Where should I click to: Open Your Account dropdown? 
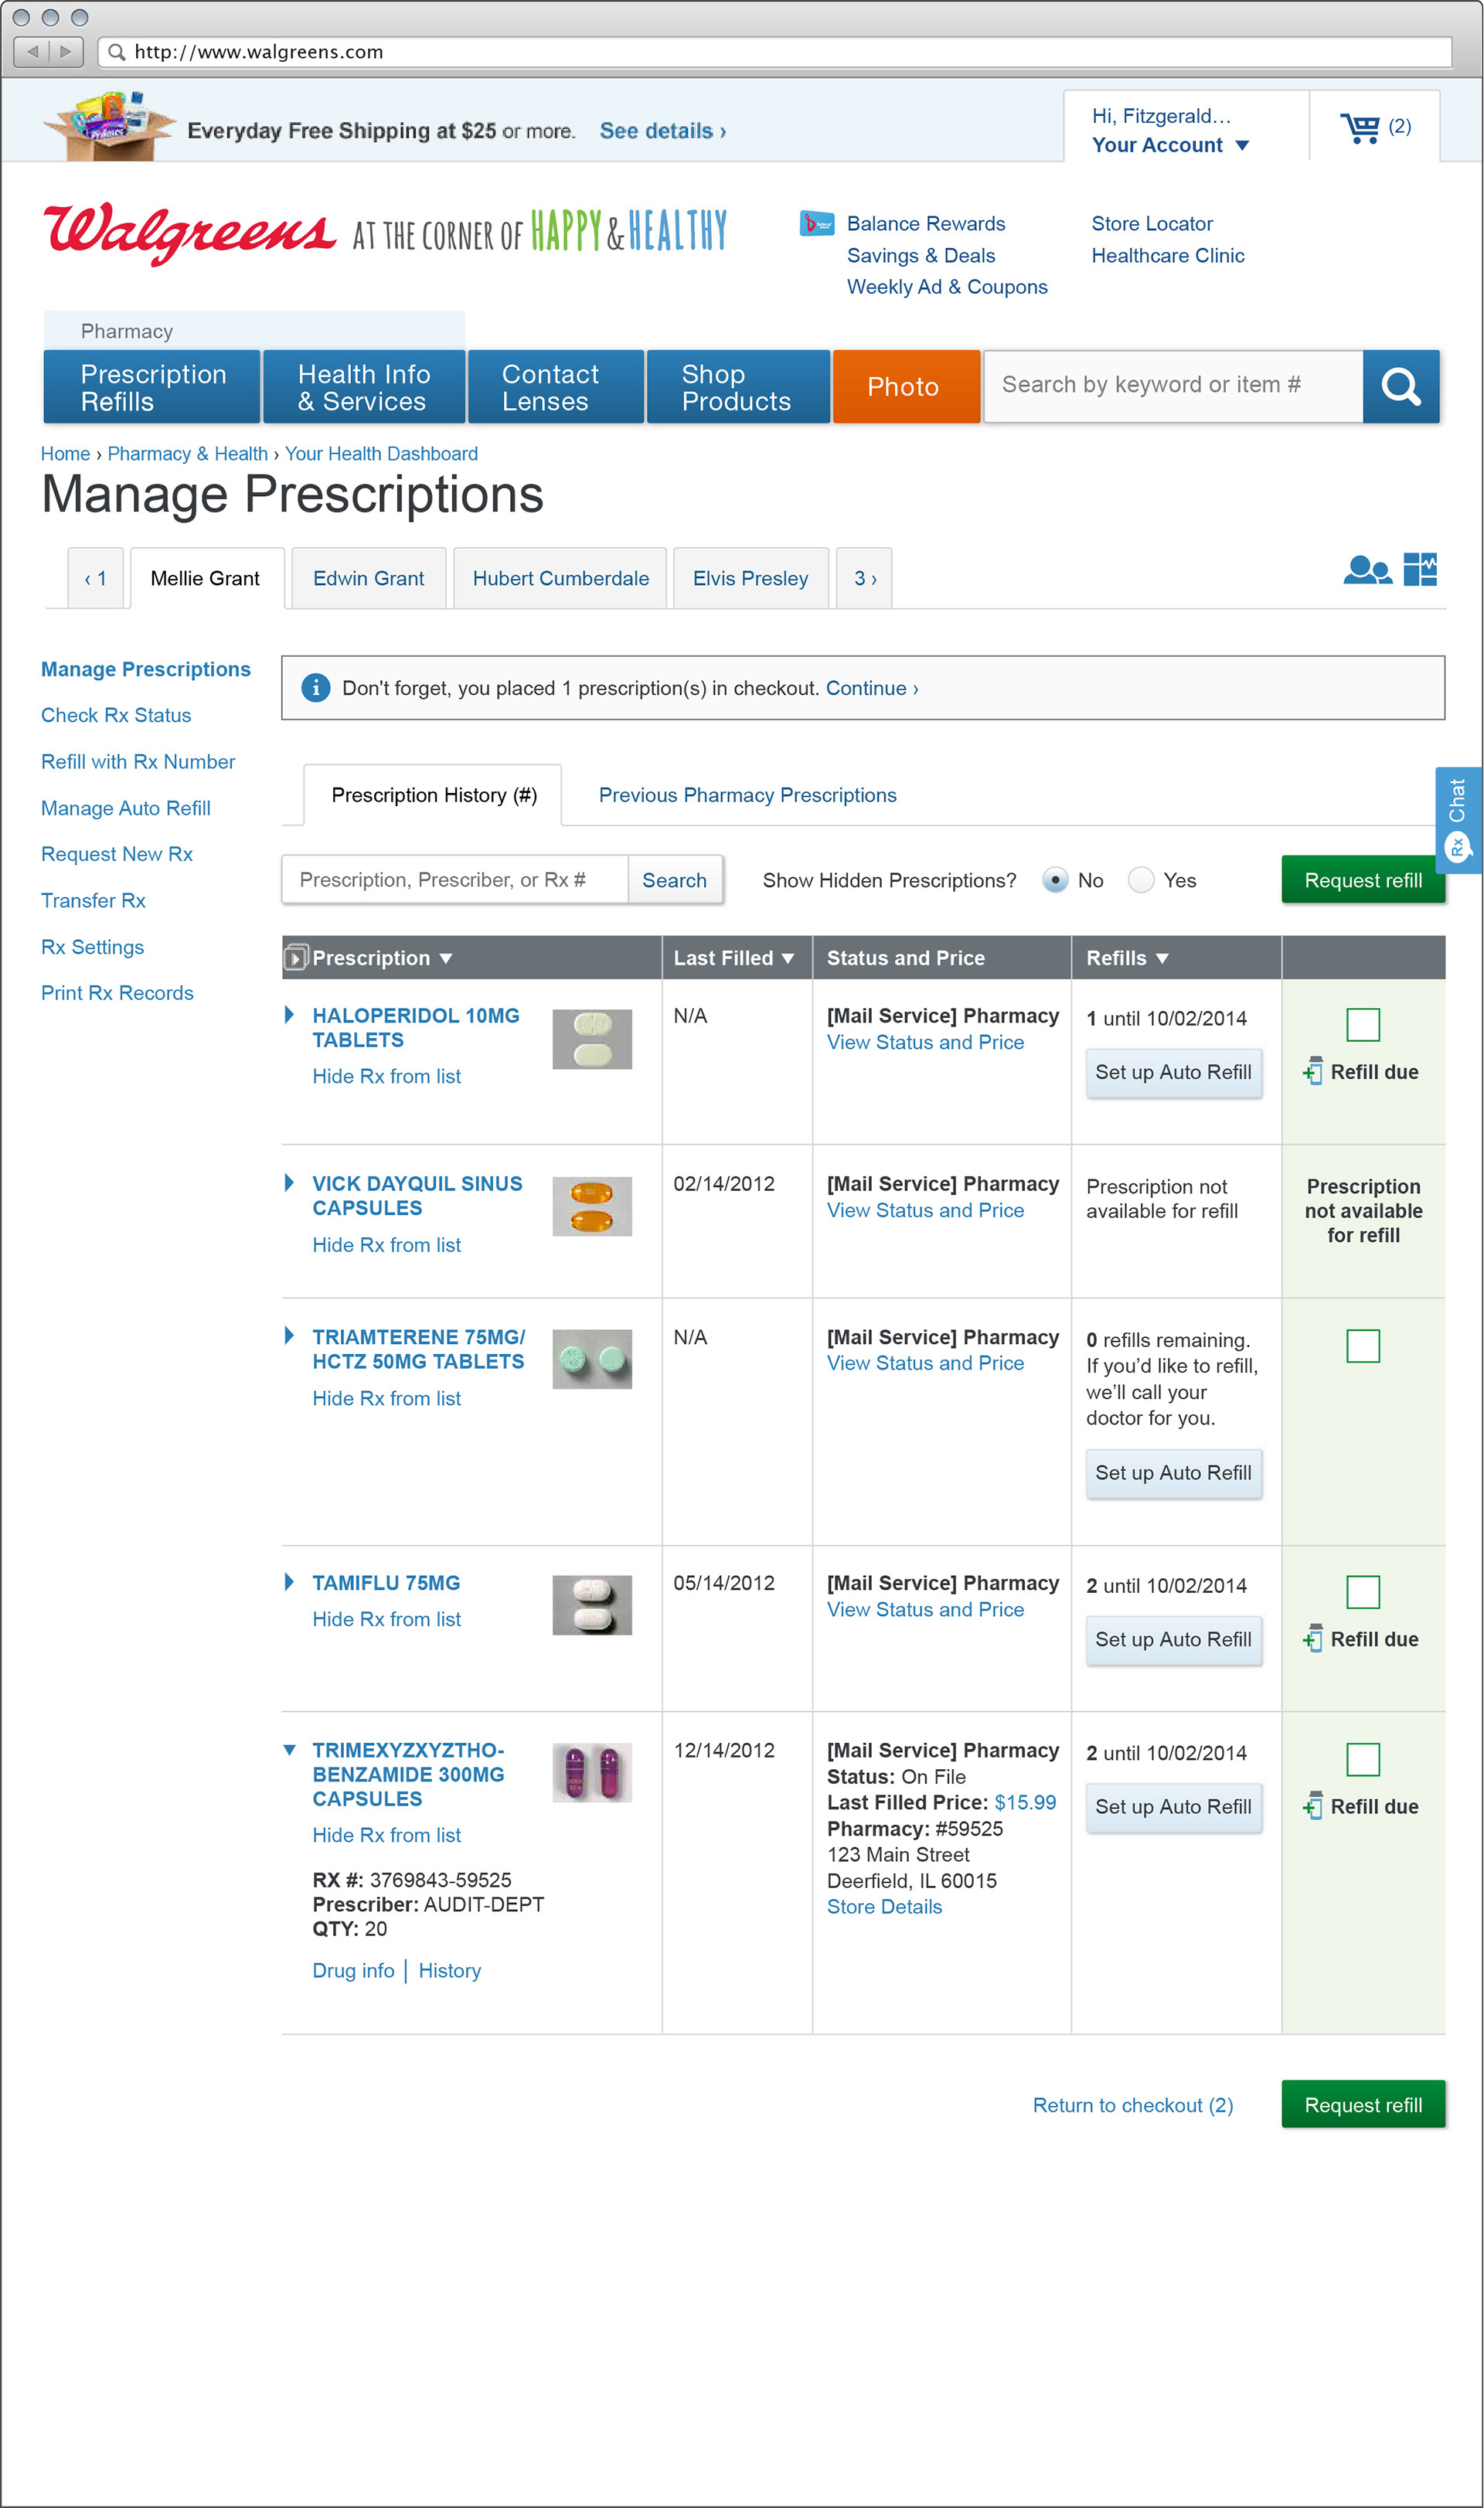1170,145
